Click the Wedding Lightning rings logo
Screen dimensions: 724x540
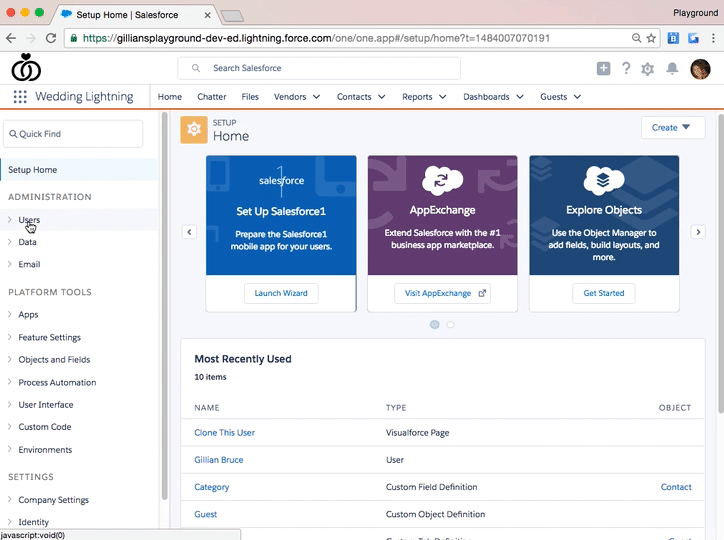click(x=26, y=67)
